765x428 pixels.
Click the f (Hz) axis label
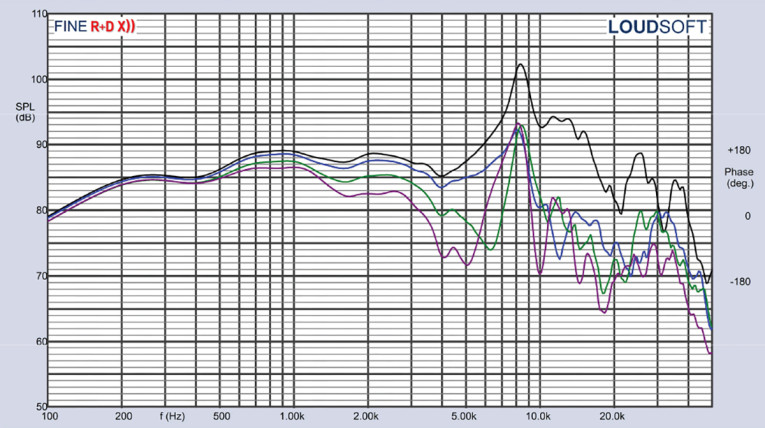pyautogui.click(x=173, y=415)
